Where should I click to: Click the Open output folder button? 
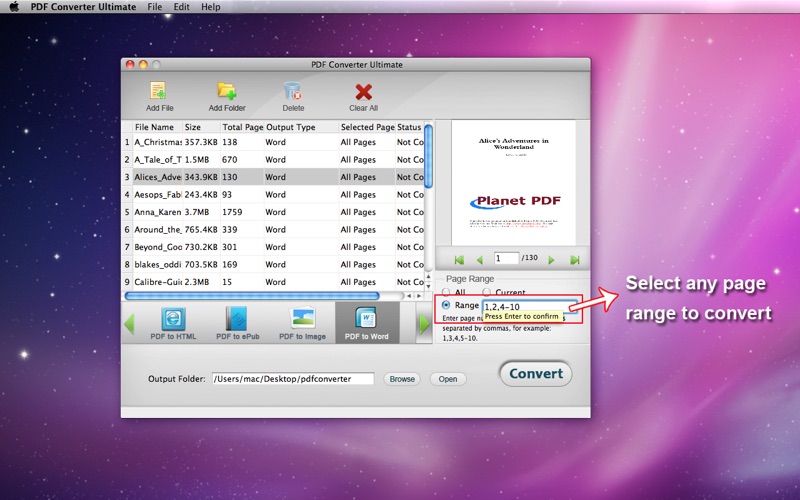click(x=447, y=379)
